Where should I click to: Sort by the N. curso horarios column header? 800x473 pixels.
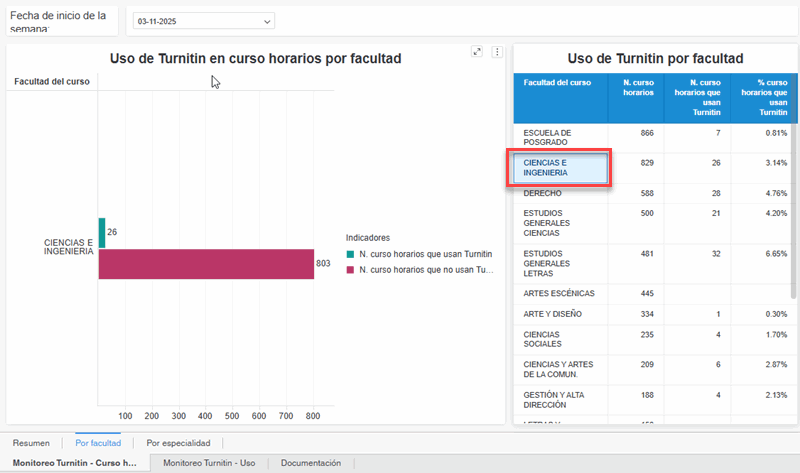(638, 87)
